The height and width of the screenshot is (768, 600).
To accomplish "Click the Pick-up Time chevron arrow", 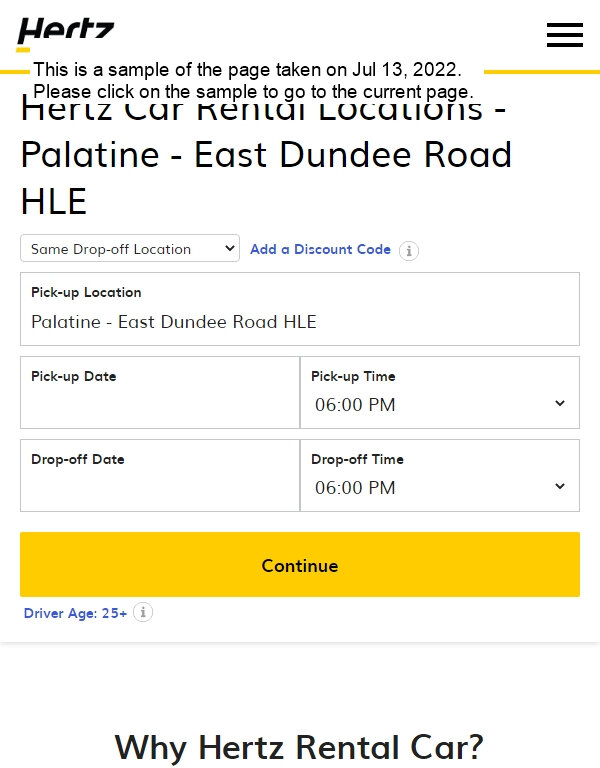I will (560, 403).
